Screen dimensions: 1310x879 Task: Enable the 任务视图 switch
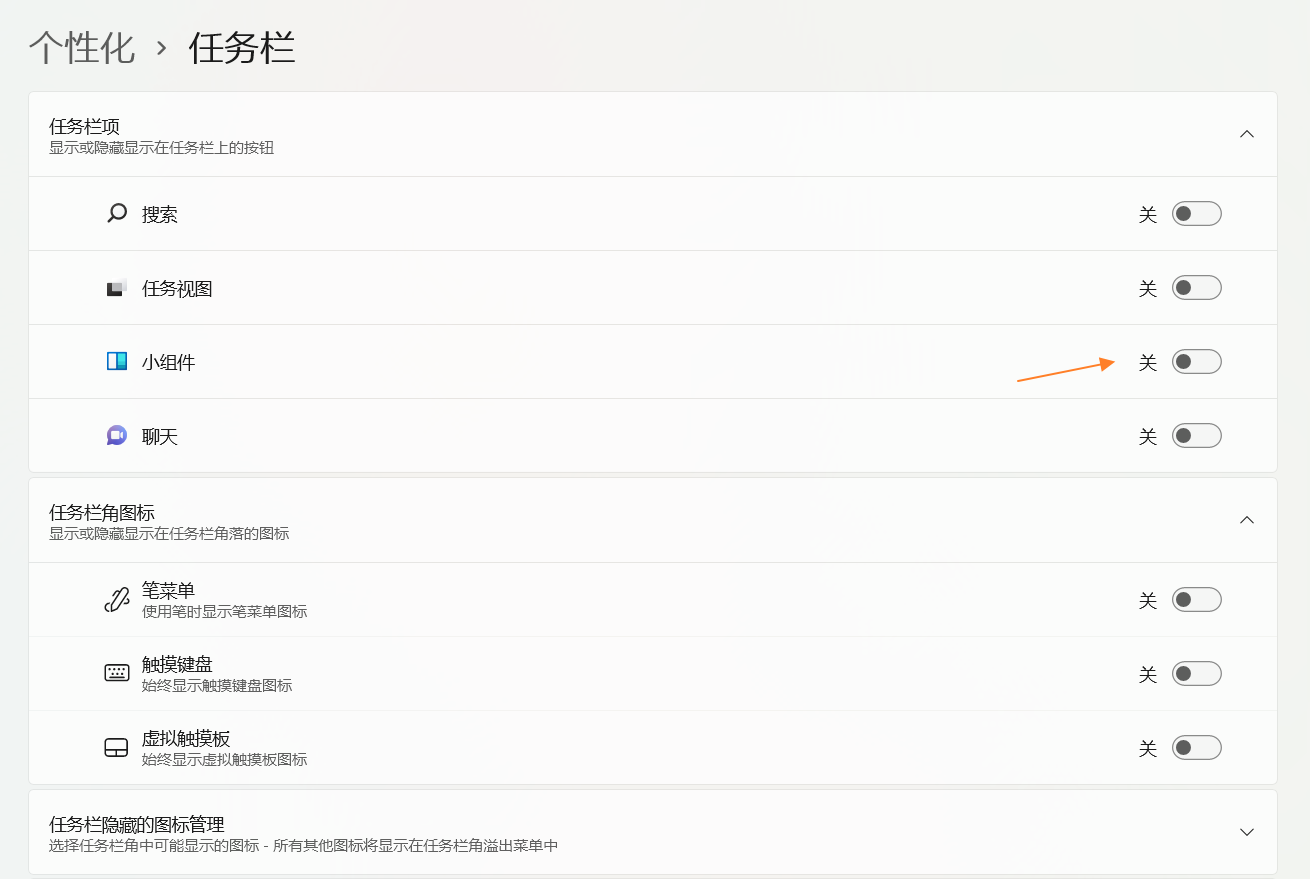[x=1197, y=288]
